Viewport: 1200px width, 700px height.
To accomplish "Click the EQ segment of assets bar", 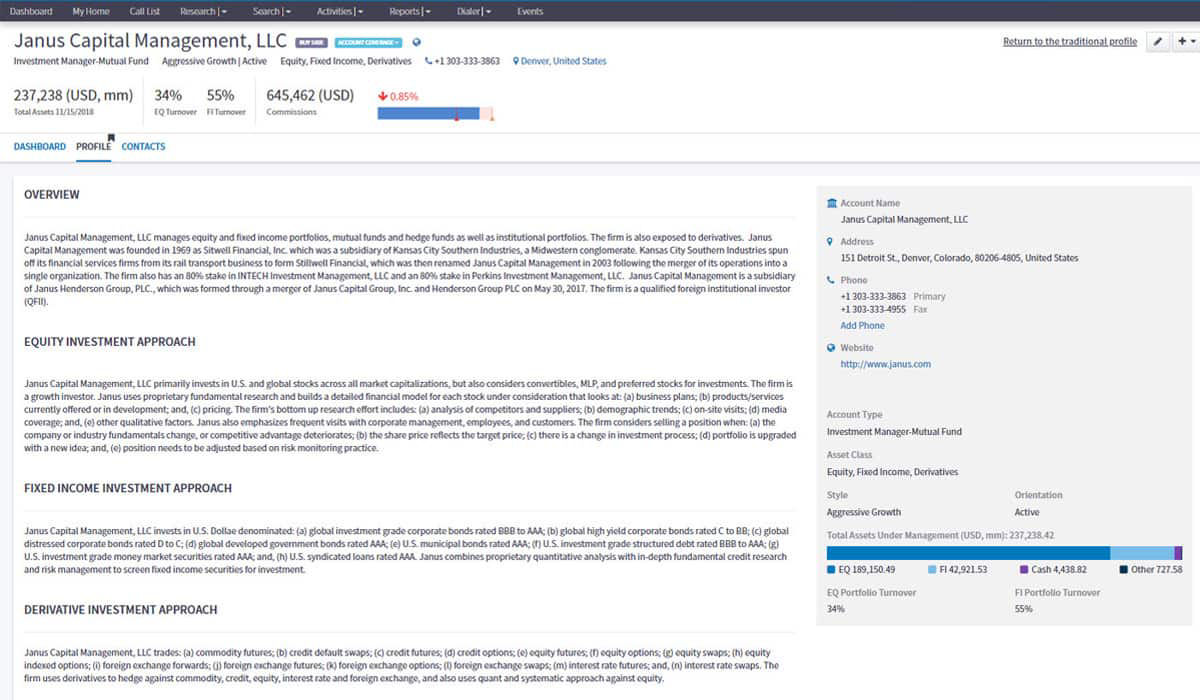I will click(968, 553).
